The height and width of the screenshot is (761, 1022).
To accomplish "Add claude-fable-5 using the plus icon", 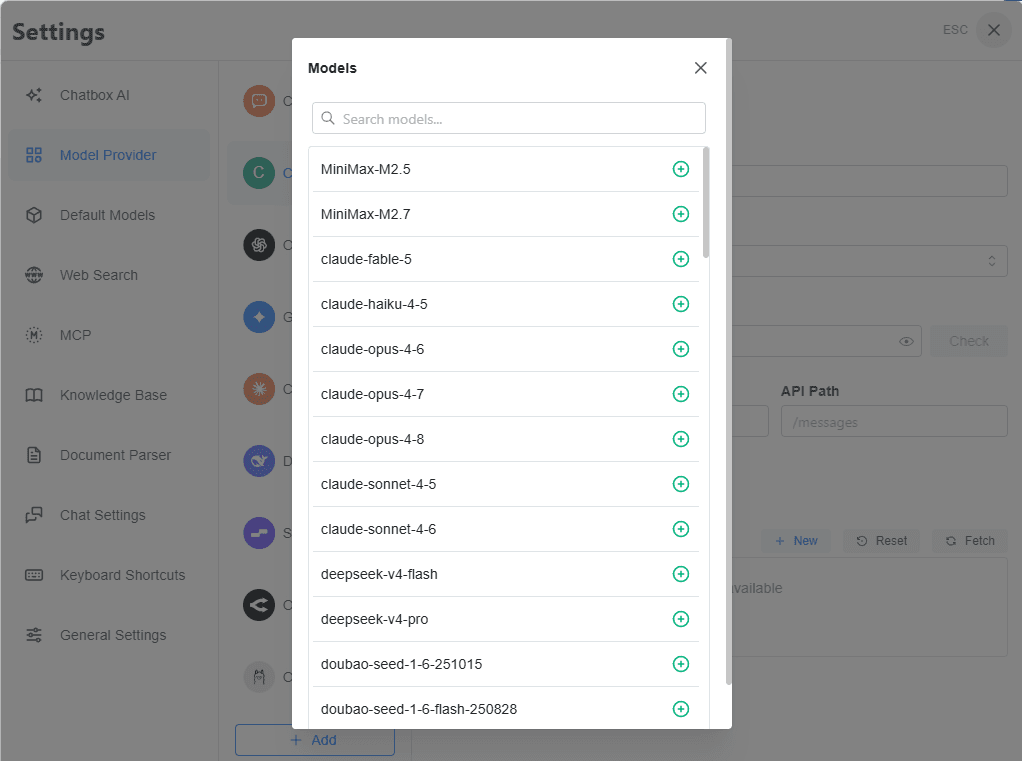I will point(680,259).
